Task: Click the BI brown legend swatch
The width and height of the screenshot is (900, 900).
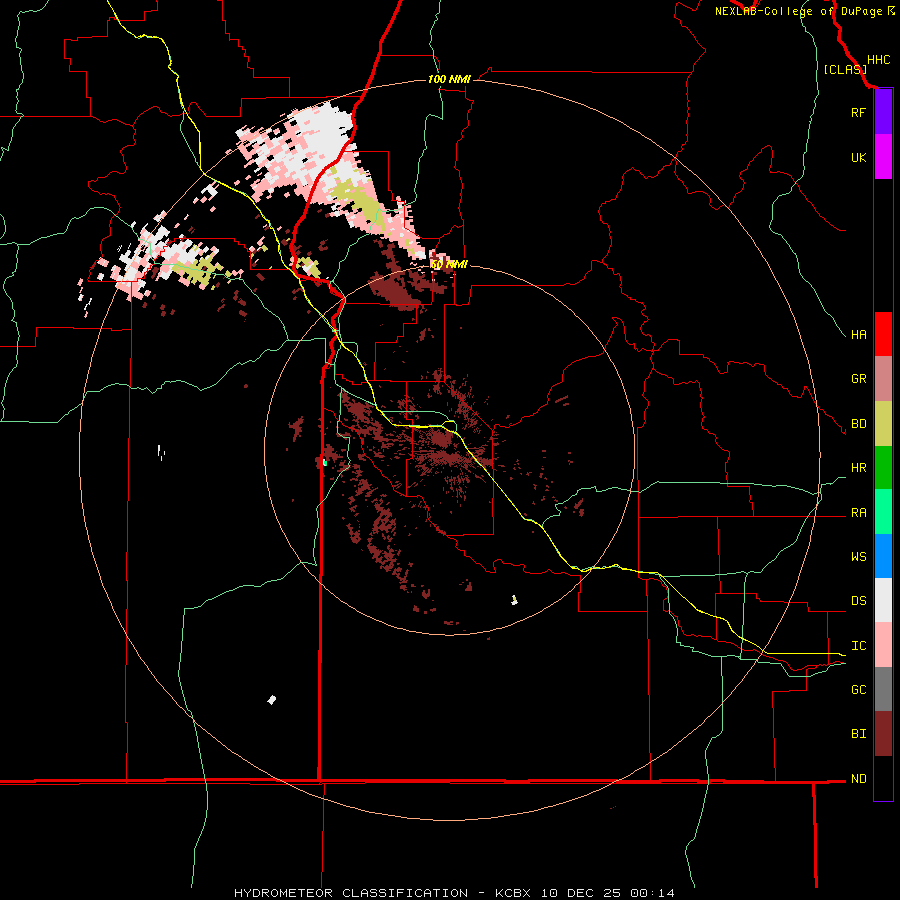Action: point(883,734)
